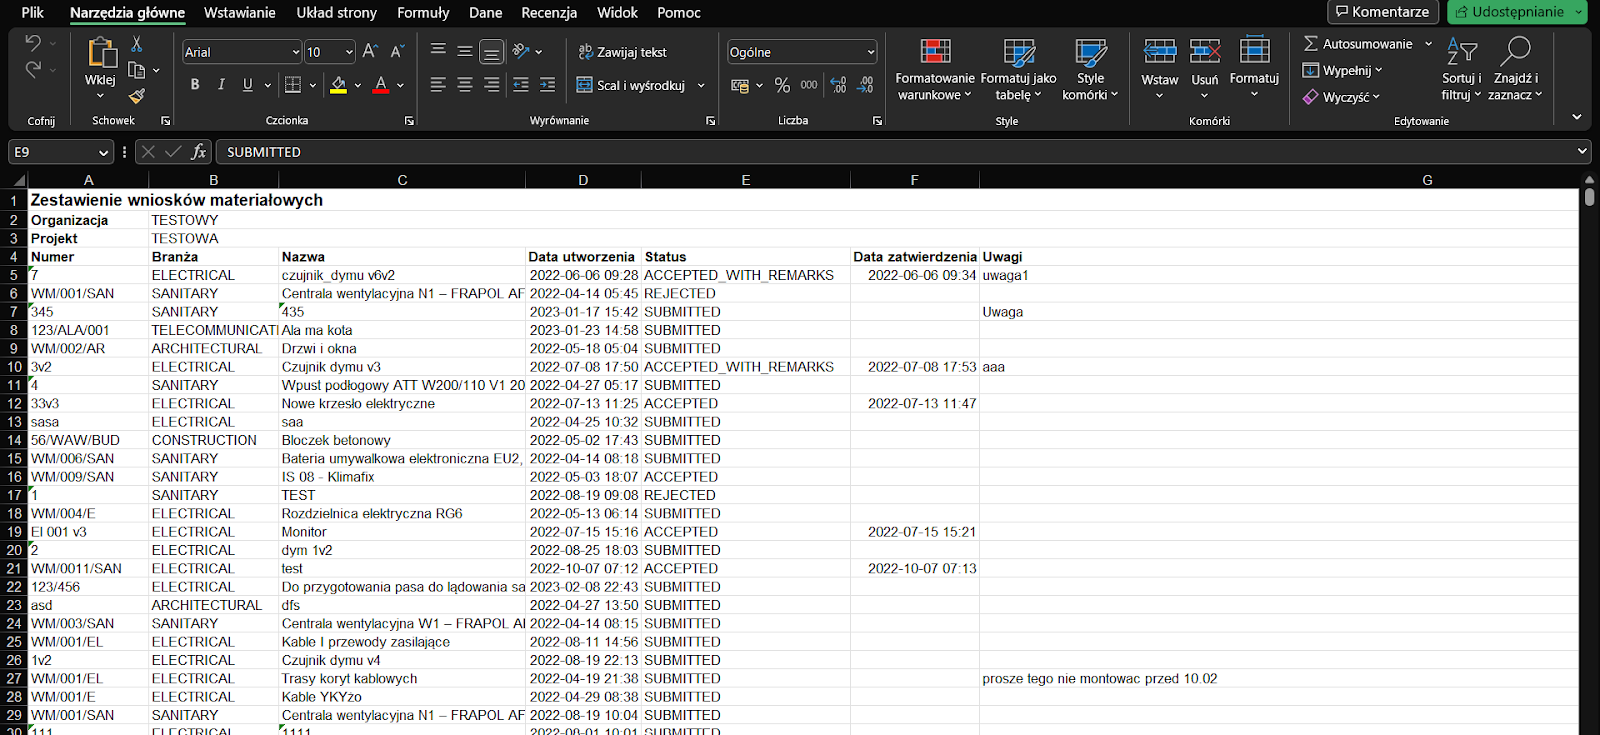Click the text orientation icon
Image resolution: width=1600 pixels, height=735 pixels.
(x=521, y=51)
